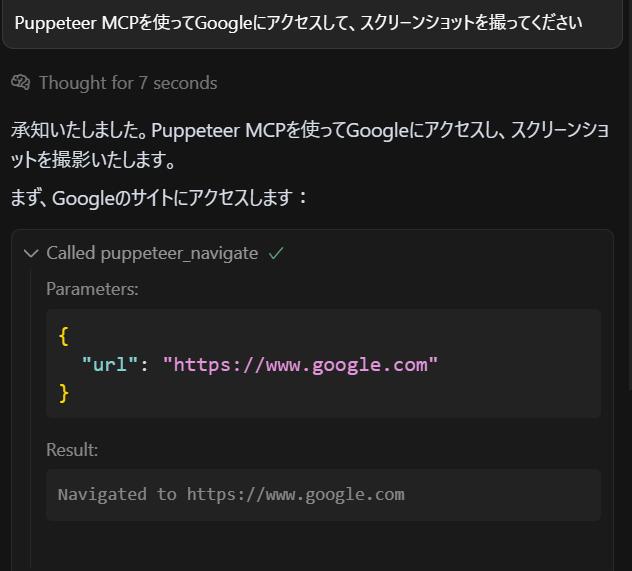The width and height of the screenshot is (632, 571).
Task: Click the brain icon beside Thought for 7 seconds
Action: coord(21,82)
